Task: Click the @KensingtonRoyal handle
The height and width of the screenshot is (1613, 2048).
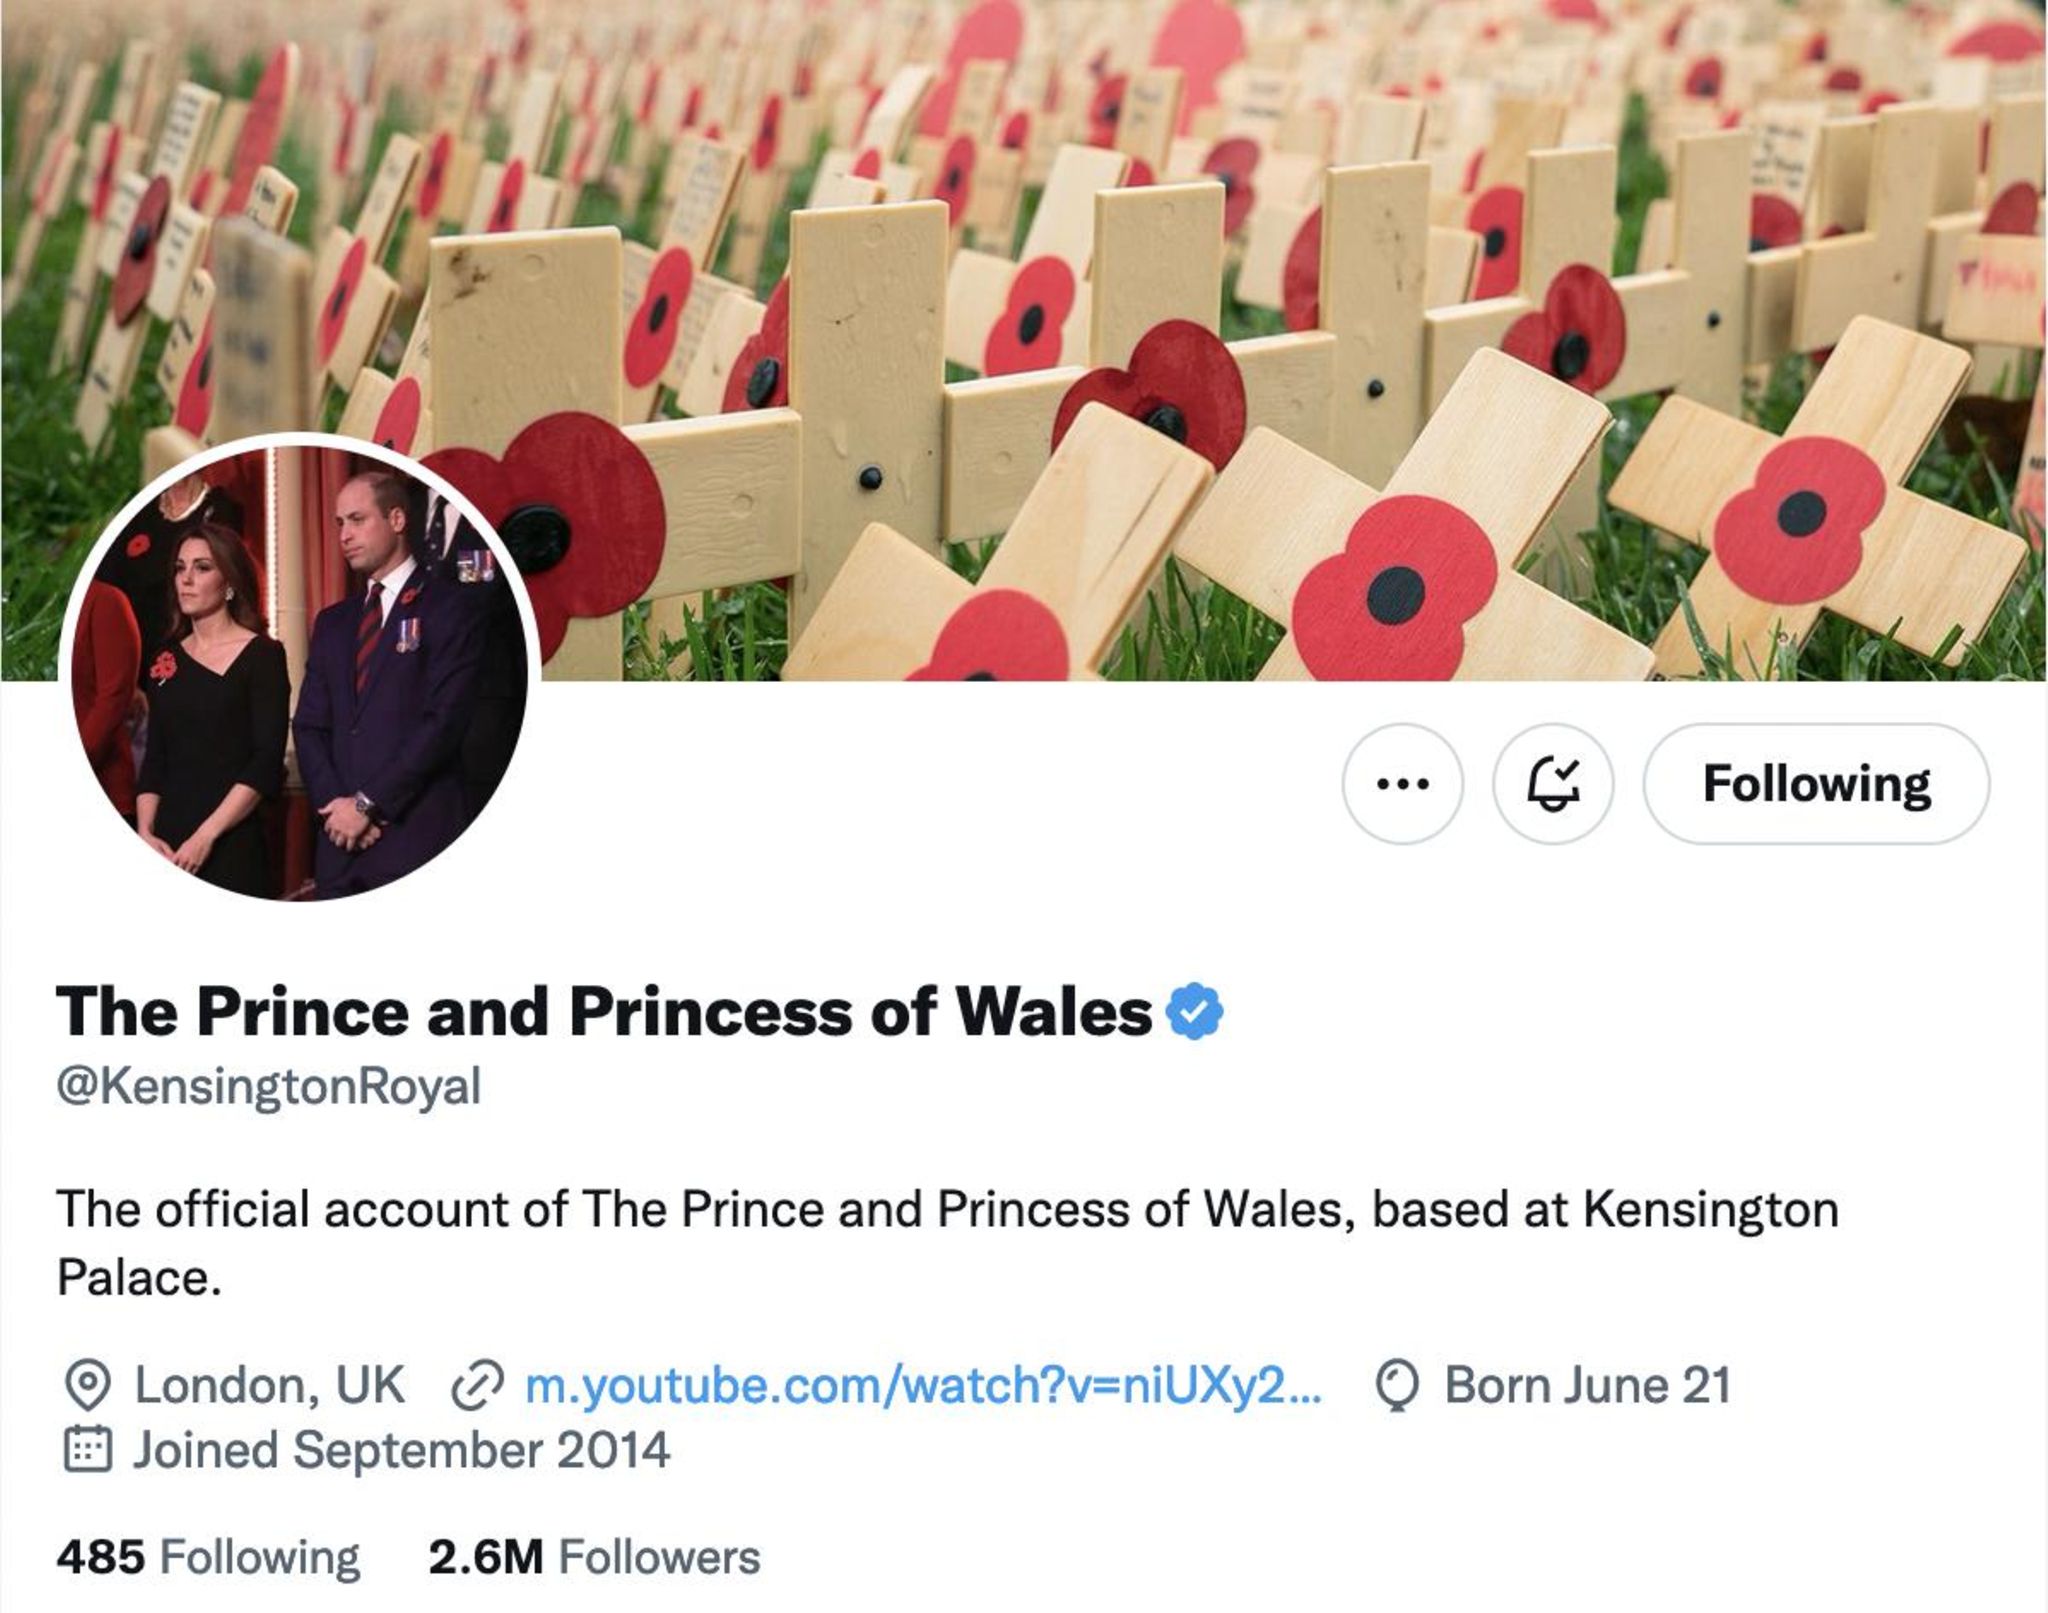Action: click(x=268, y=1087)
